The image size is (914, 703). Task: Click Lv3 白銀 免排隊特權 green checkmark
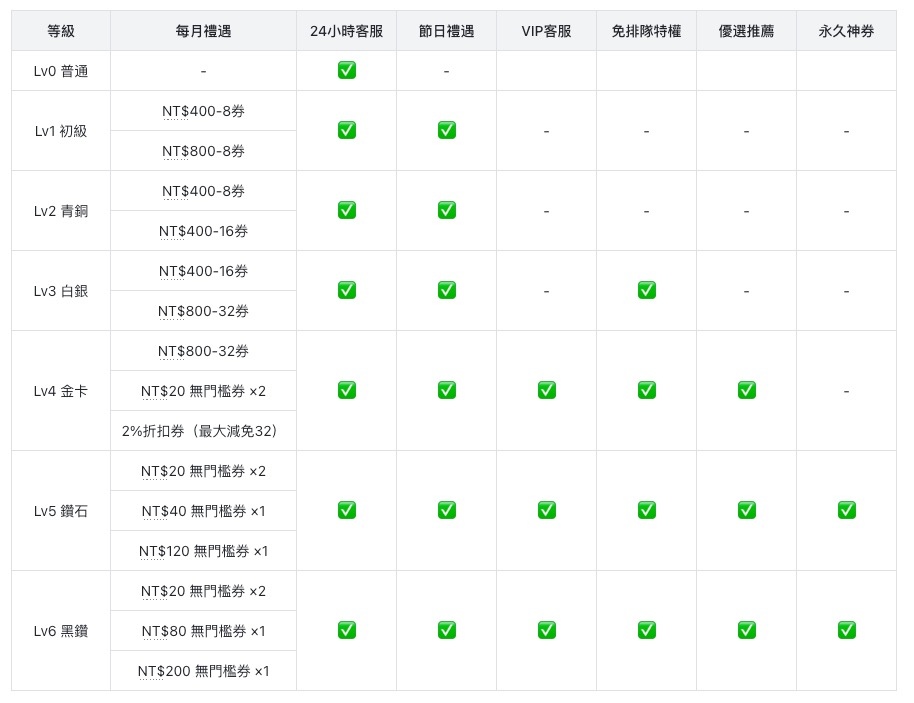point(646,290)
